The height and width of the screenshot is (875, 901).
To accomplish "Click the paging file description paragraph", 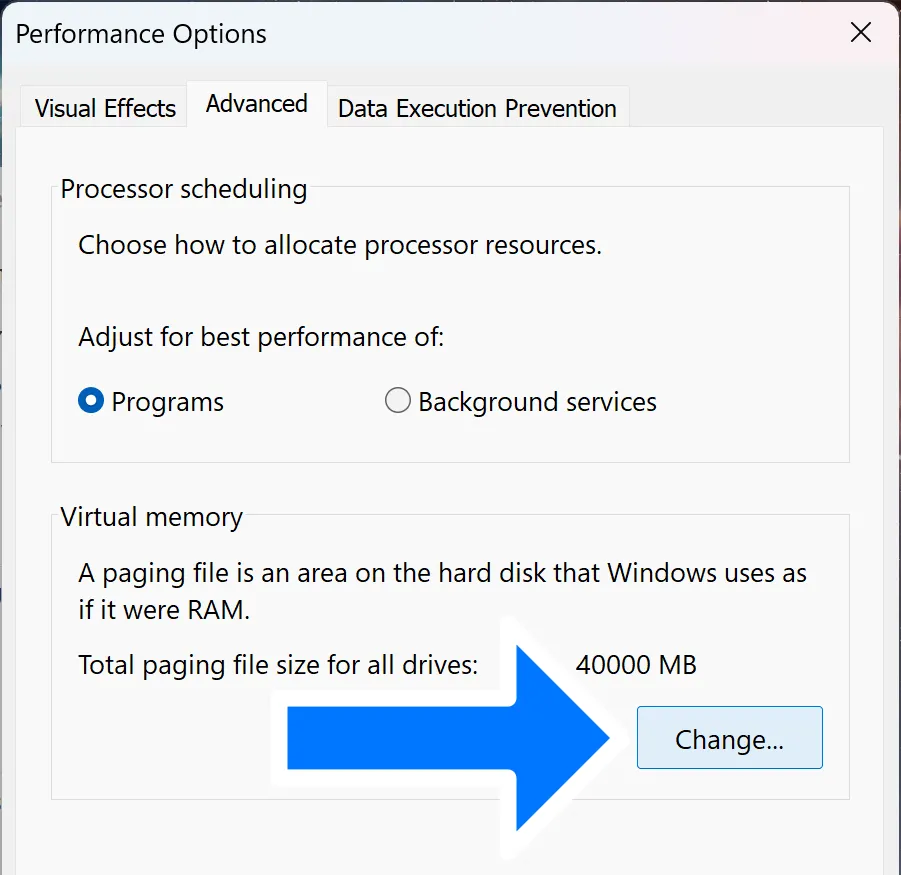I will click(442, 575).
